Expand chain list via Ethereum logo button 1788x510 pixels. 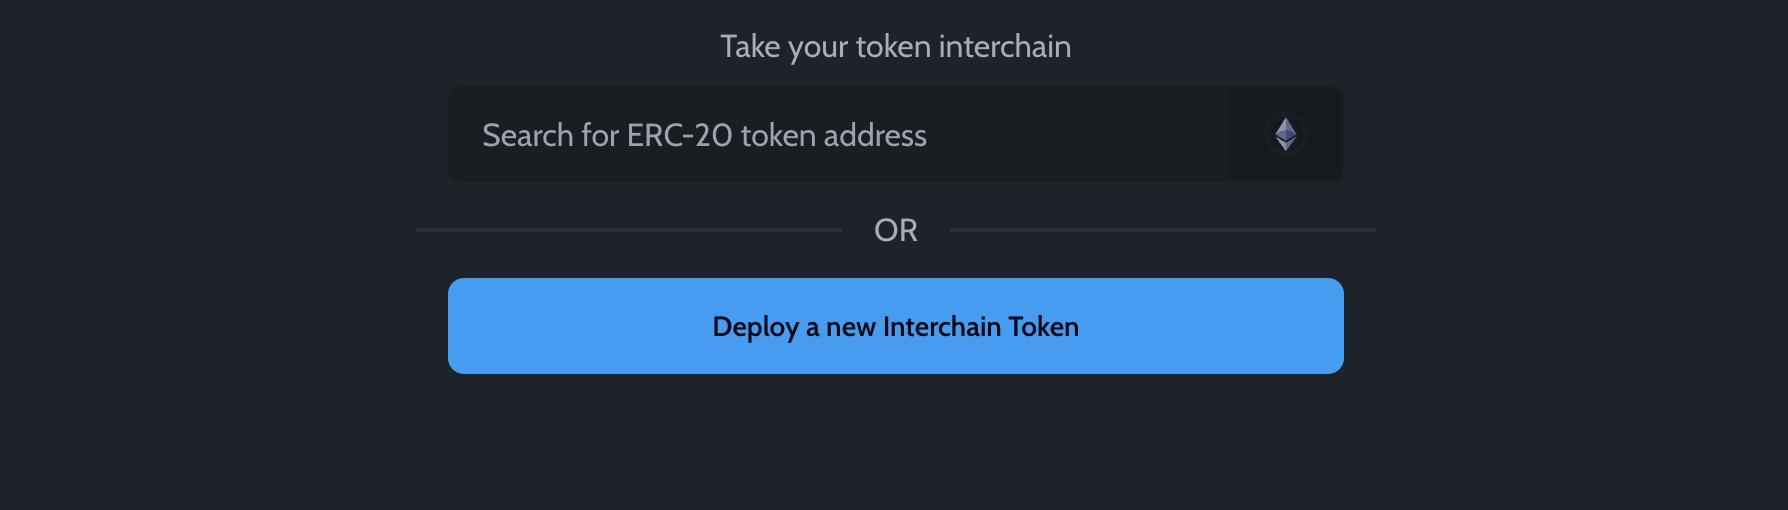1285,134
